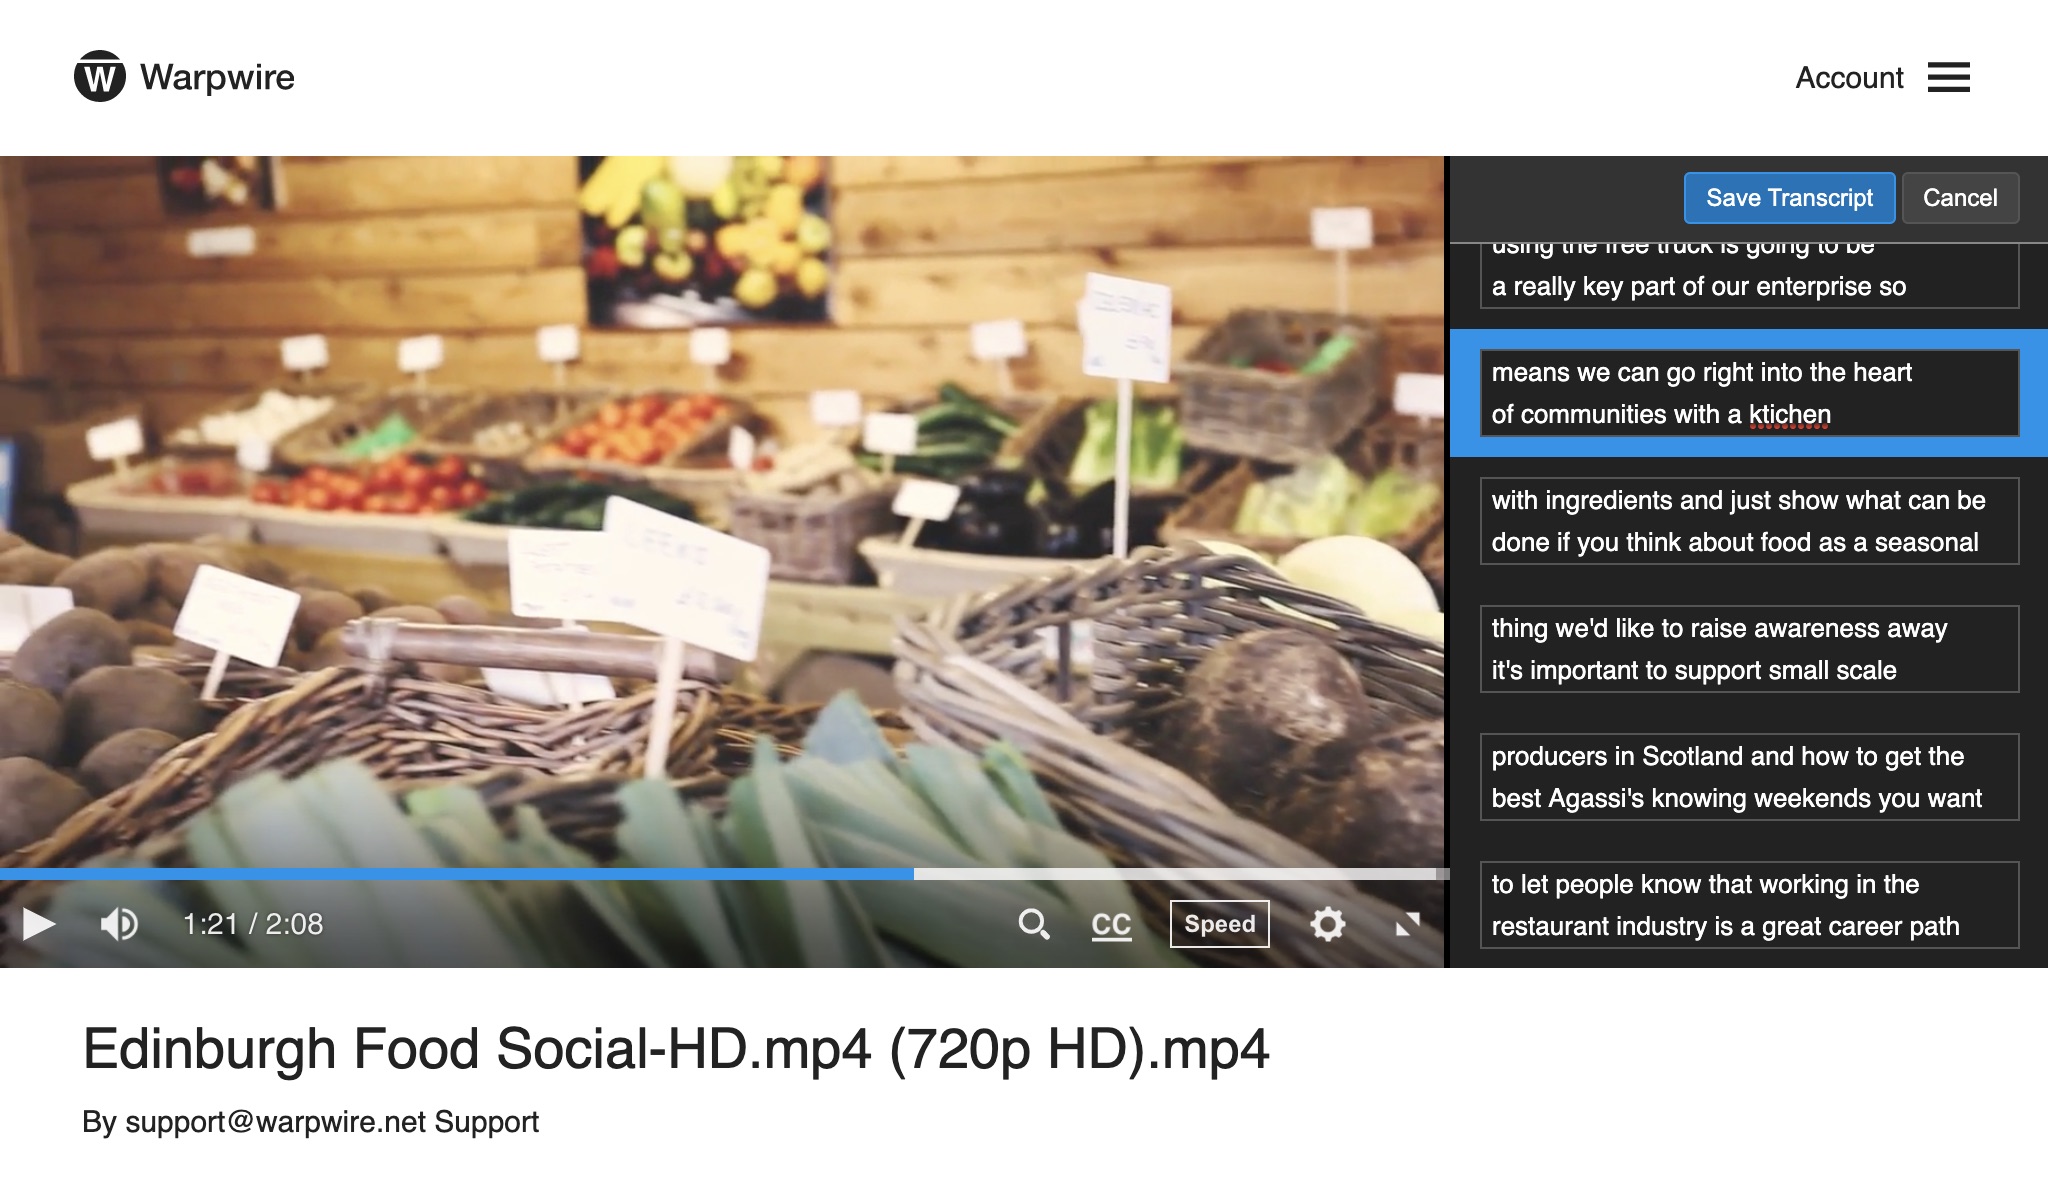2048x1200 pixels.
Task: Open the settings gear in player
Action: point(1327,924)
